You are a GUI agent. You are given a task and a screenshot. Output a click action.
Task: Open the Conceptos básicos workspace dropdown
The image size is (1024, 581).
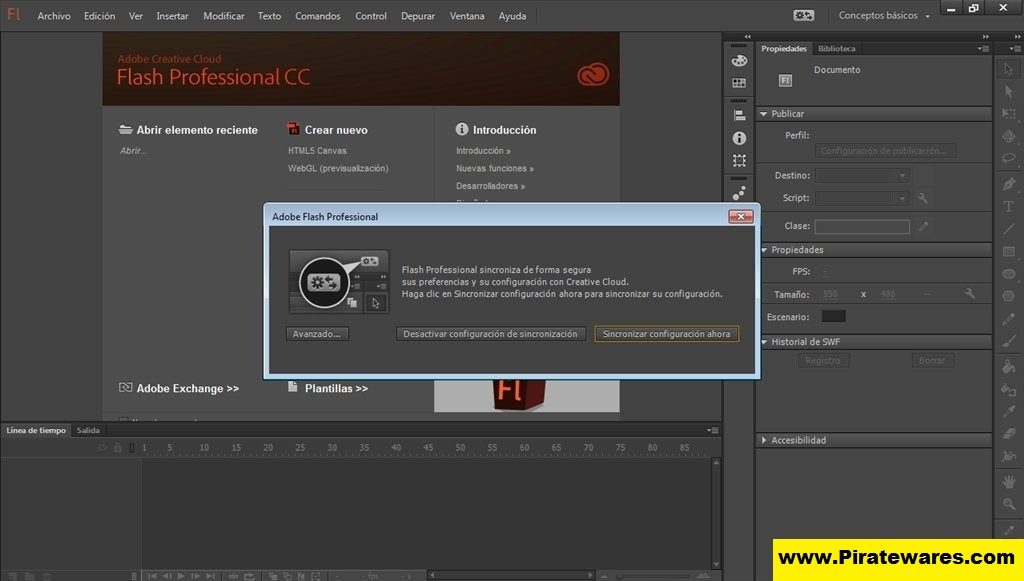(x=884, y=15)
